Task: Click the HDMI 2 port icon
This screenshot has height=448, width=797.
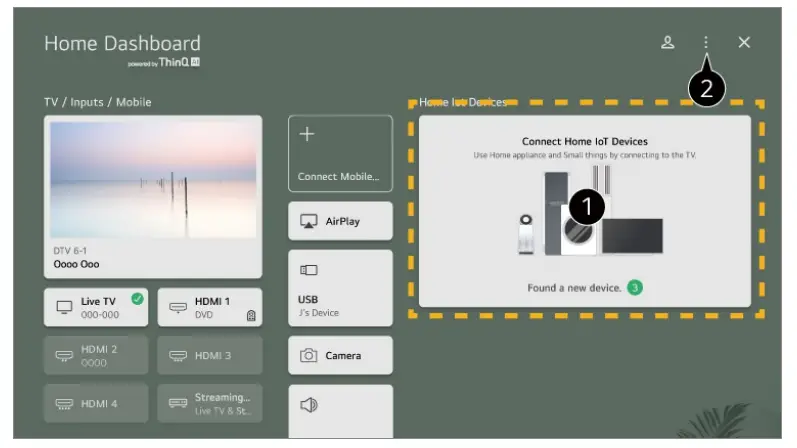Action: click(x=65, y=355)
